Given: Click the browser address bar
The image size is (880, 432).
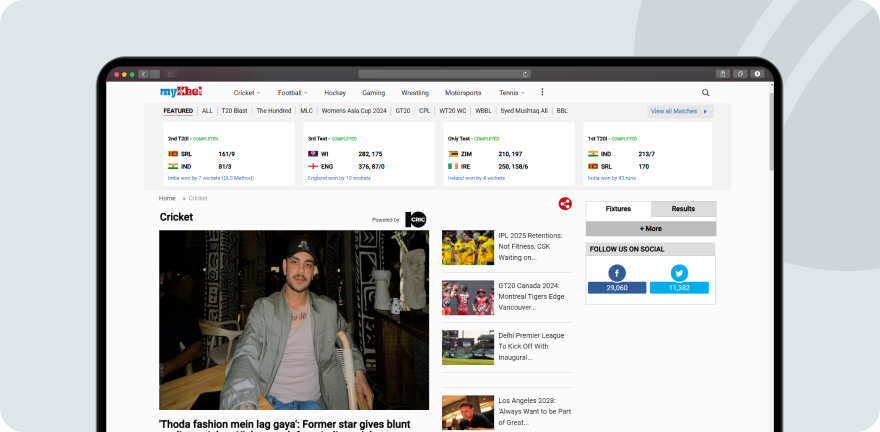Looking at the screenshot, I should pyautogui.click(x=444, y=74).
